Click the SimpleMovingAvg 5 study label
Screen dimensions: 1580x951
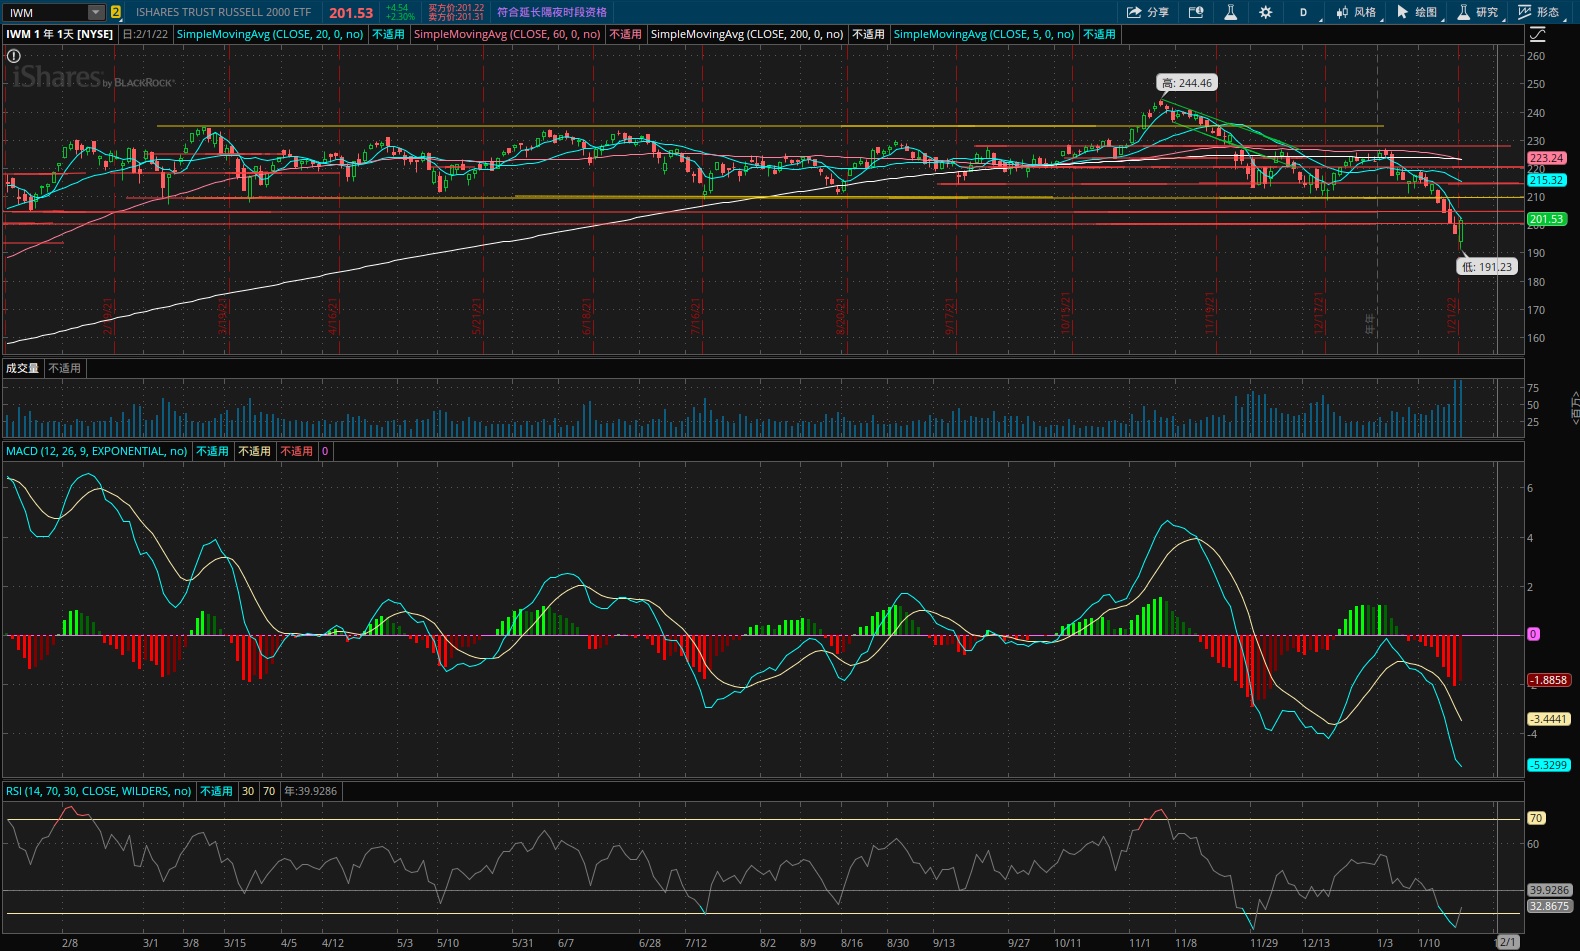[984, 34]
